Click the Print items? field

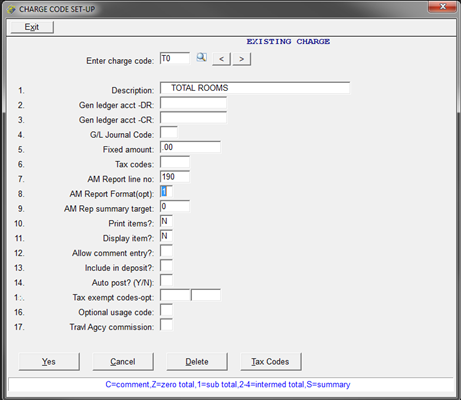point(166,221)
